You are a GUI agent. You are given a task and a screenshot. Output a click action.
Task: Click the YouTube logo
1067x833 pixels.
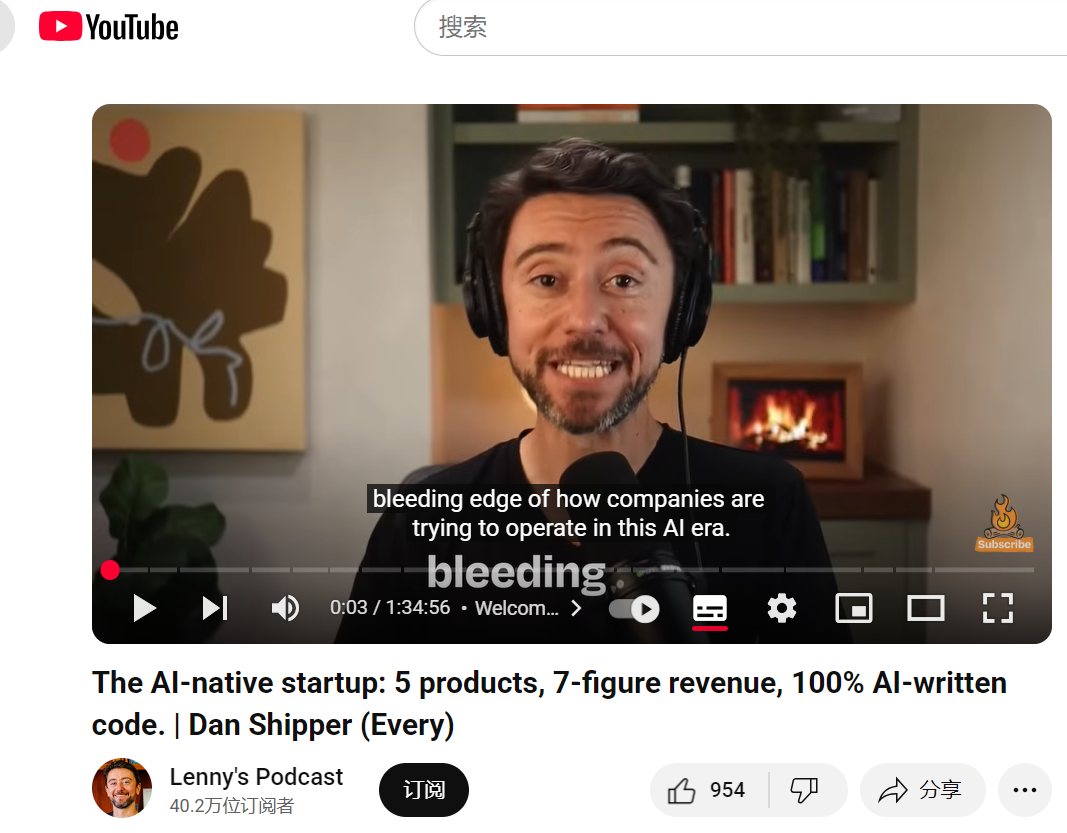[x=109, y=27]
